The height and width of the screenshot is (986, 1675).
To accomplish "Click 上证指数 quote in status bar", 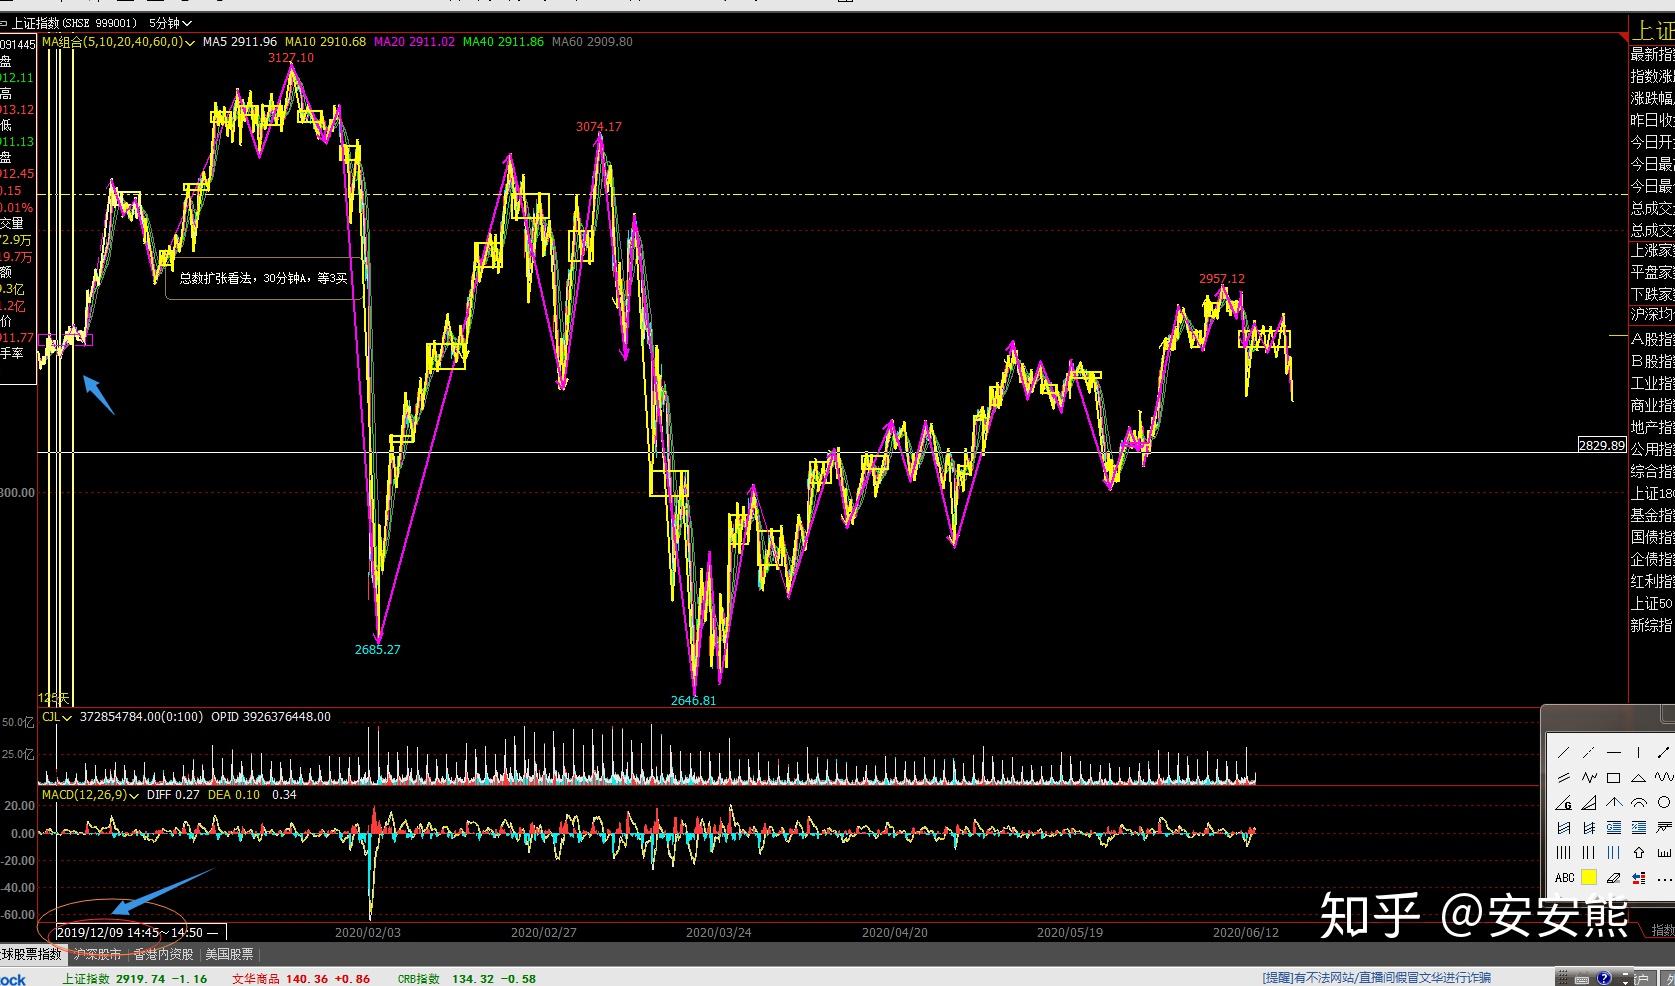I will tap(134, 979).
